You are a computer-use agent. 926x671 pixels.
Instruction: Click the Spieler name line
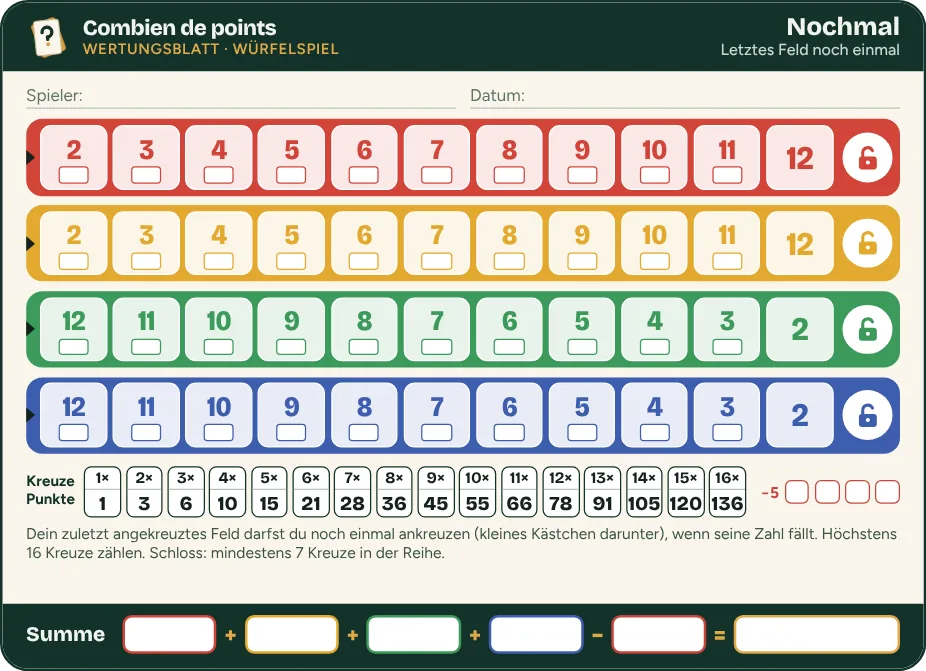point(241,97)
